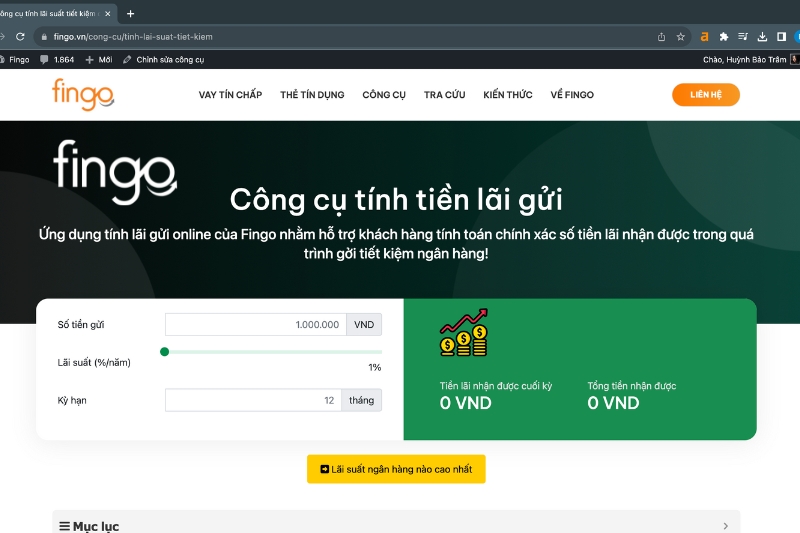Click the Kỳ hạn months field
This screenshot has height=533, width=800.
click(x=253, y=400)
